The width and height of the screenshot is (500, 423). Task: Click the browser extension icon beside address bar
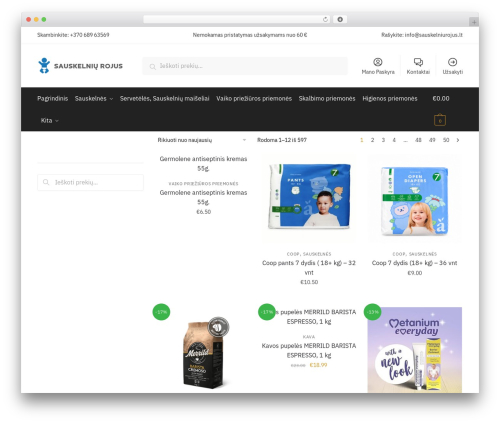click(x=340, y=20)
